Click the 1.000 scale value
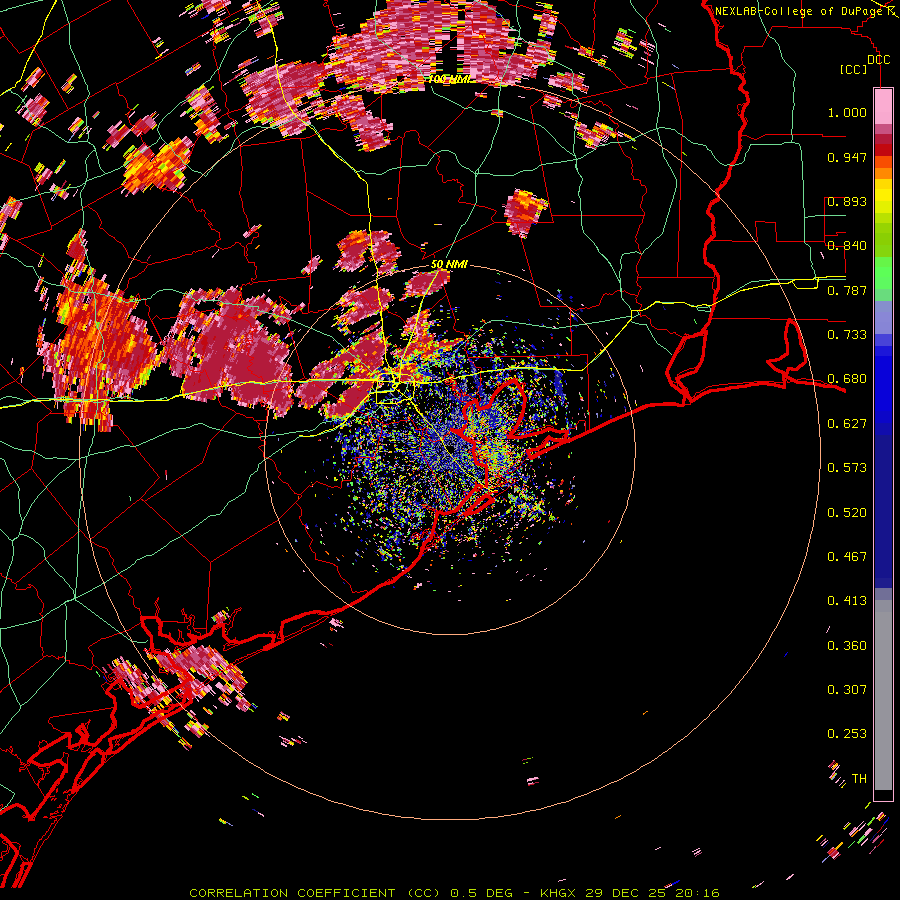 847,112
